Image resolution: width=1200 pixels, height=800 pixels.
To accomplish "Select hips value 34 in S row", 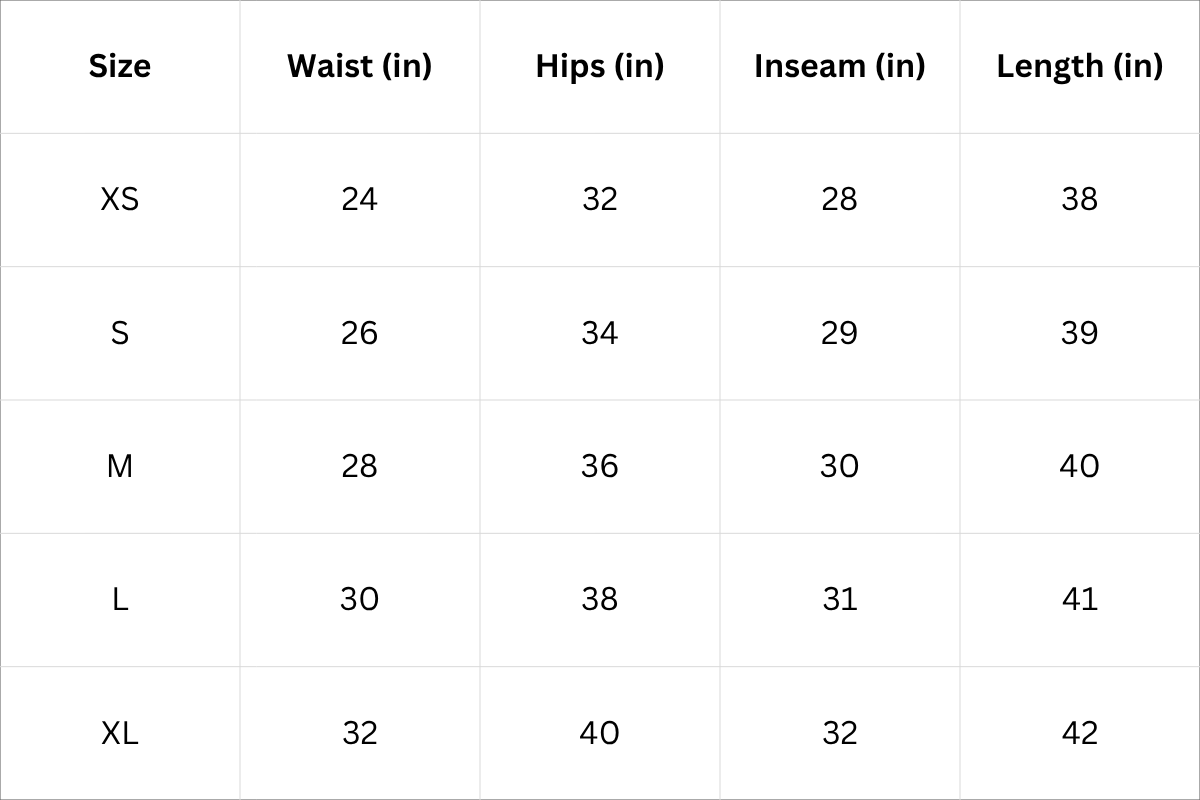I will [x=600, y=332].
